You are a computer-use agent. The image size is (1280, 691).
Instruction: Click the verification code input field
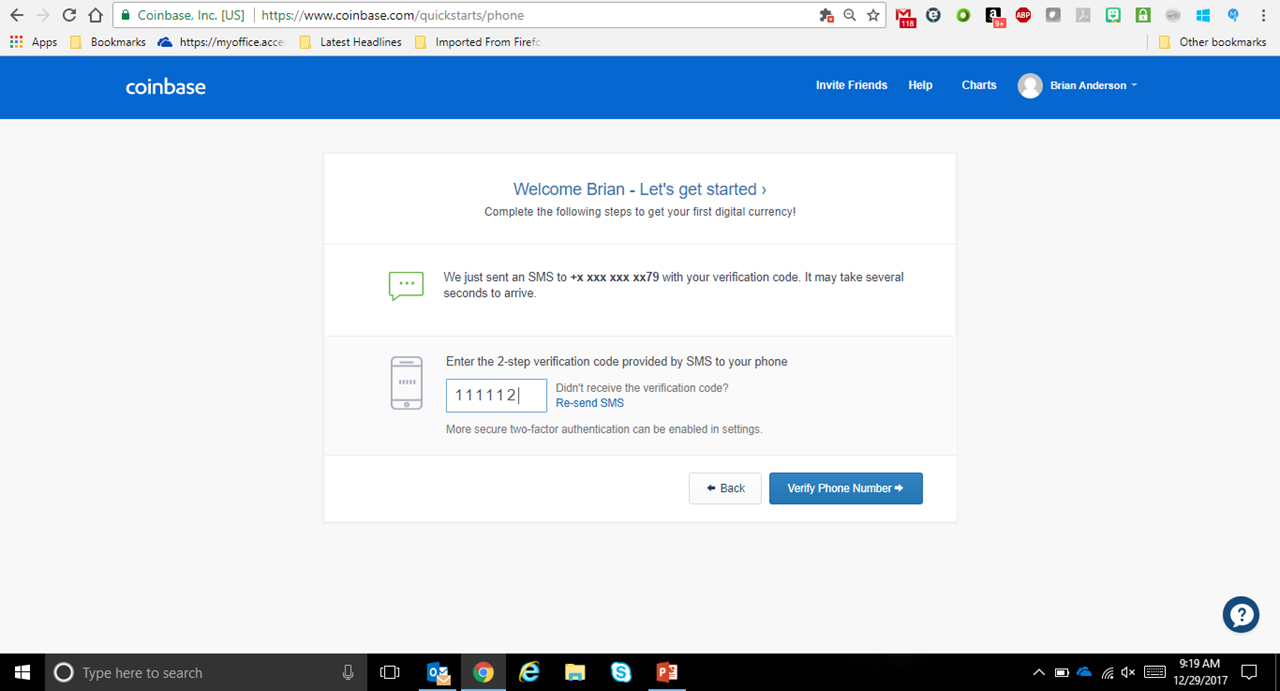coord(496,395)
